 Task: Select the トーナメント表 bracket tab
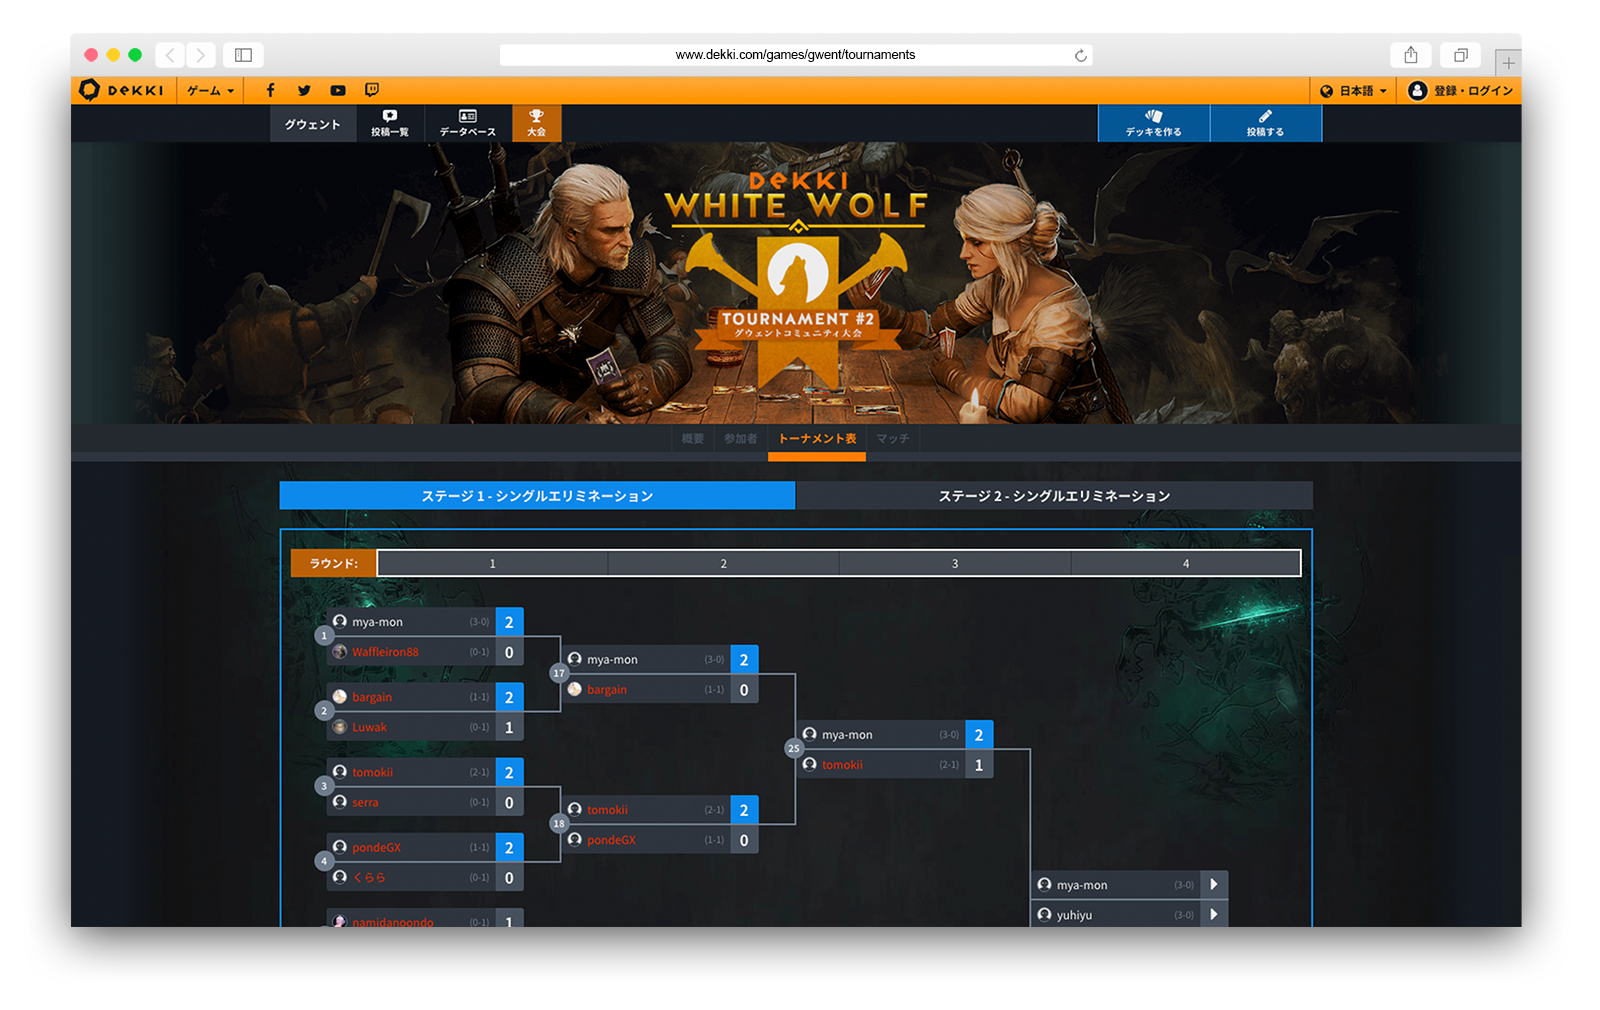817,440
